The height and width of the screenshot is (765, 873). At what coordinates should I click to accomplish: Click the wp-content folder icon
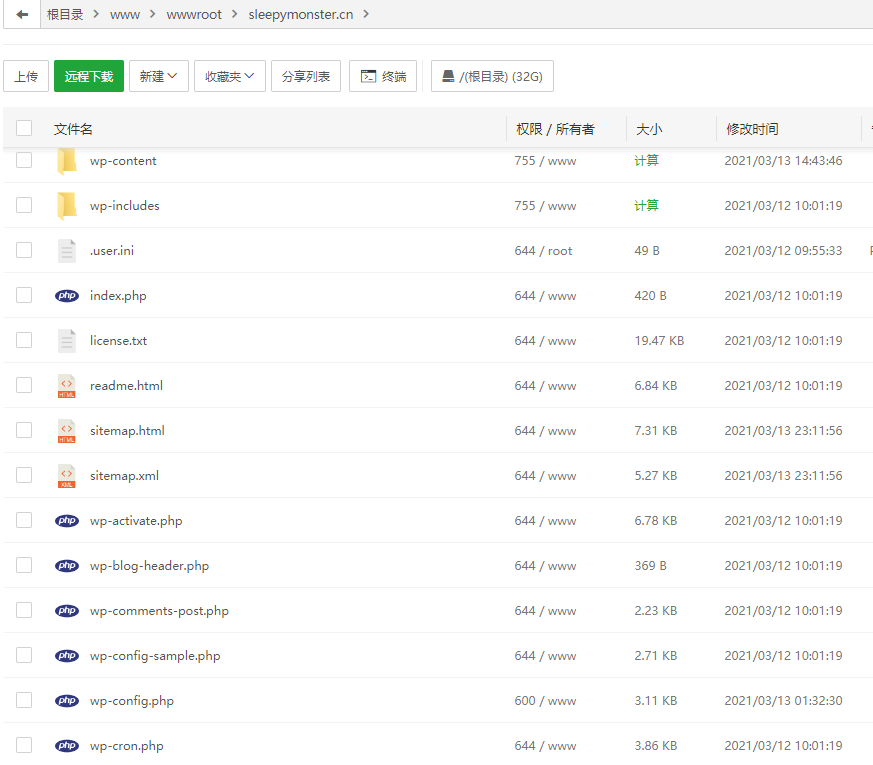[67, 161]
